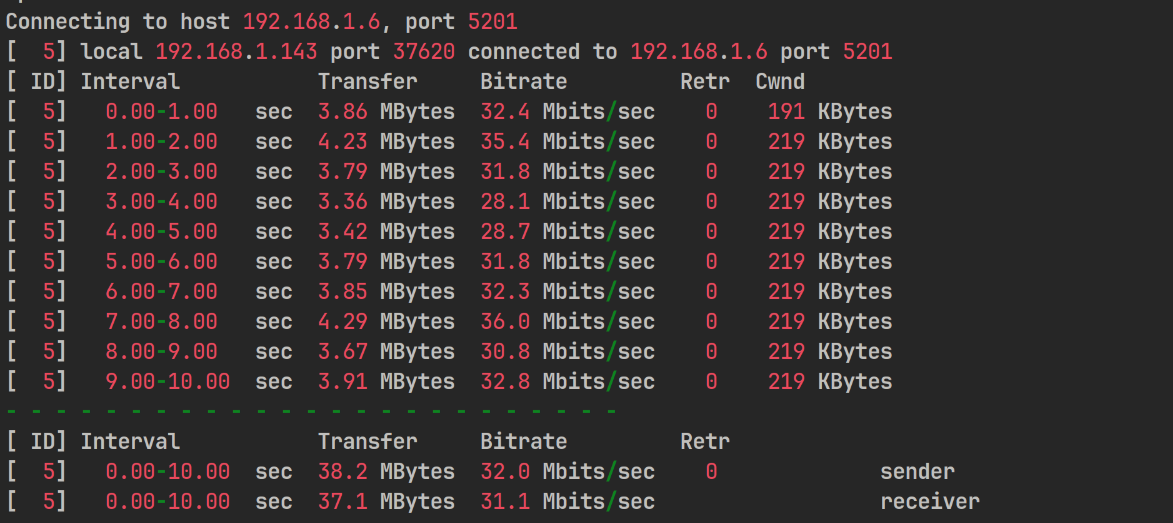The image size is (1173, 523).
Task: Click the 30.8 Mbits/sec bitrate
Action: [x=568, y=351]
